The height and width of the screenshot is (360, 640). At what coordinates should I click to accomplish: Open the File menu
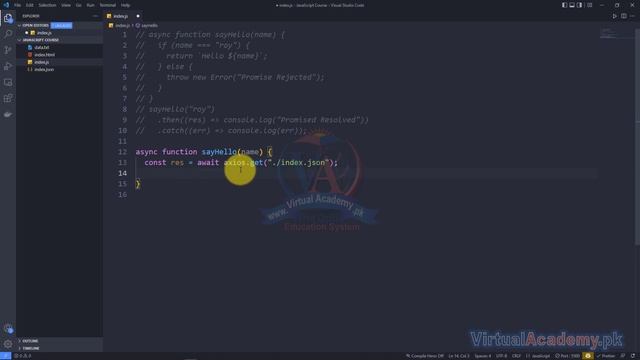point(18,5)
